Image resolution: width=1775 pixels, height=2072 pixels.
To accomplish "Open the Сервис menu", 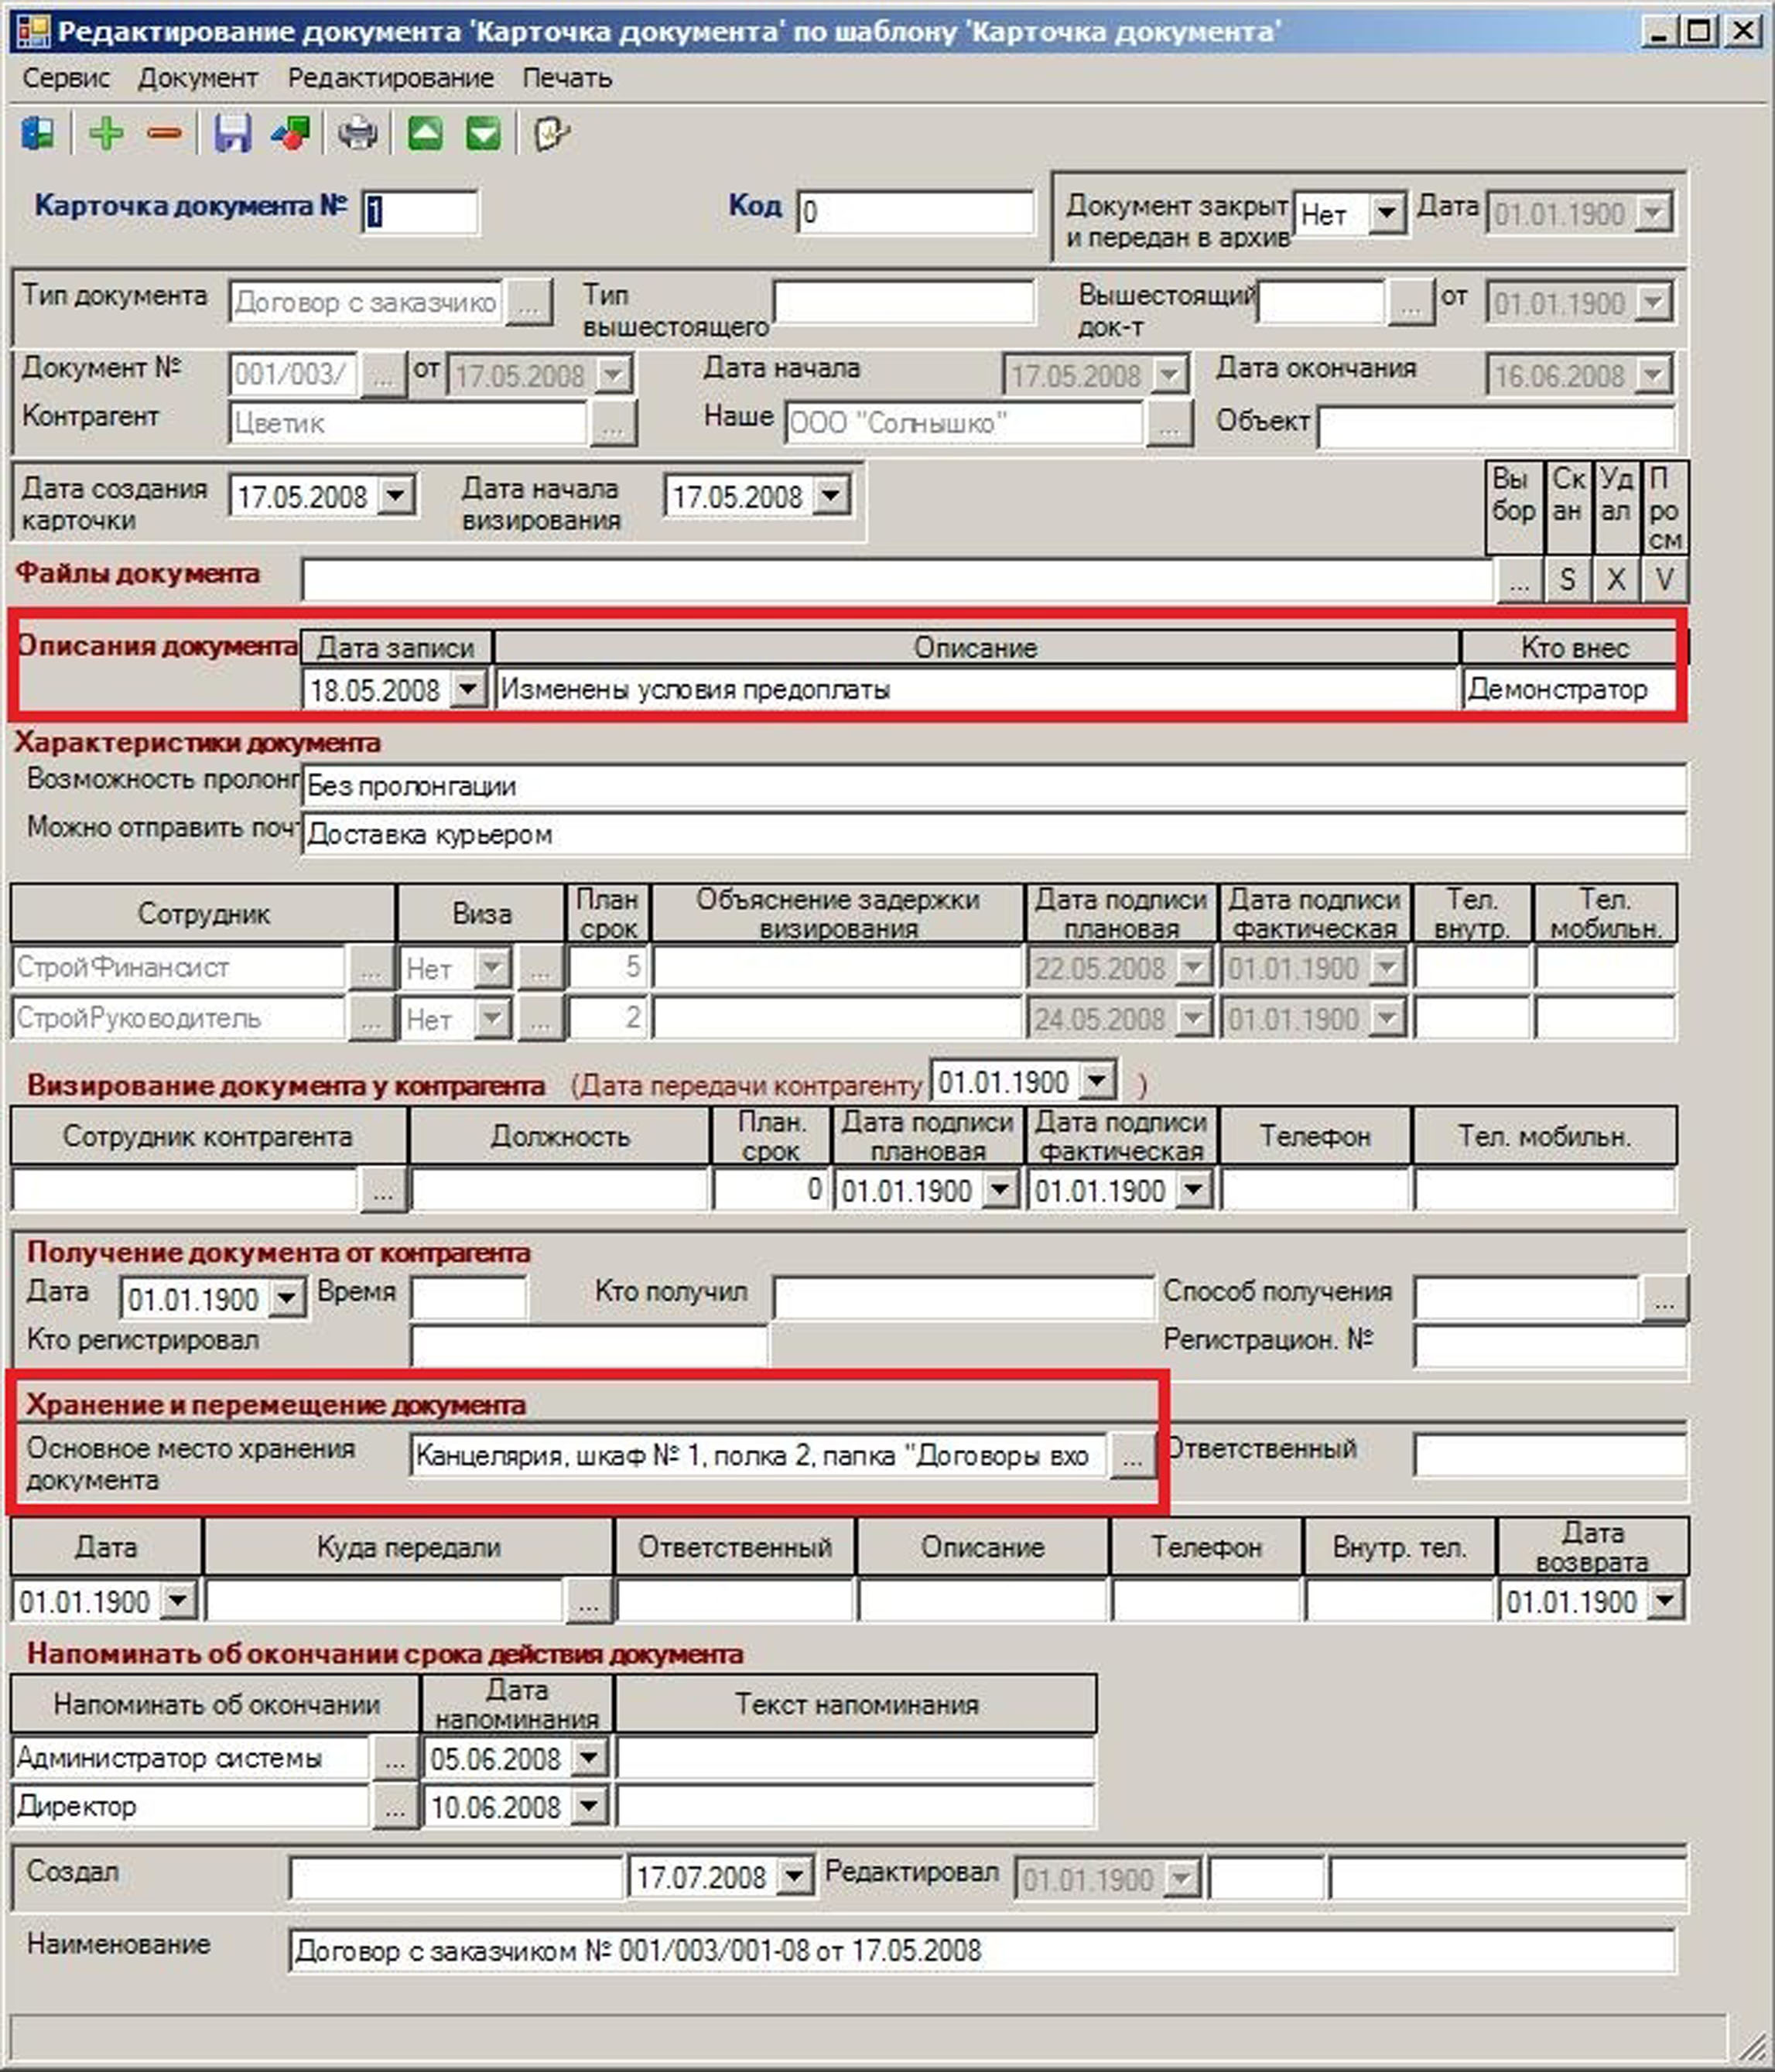I will click(66, 78).
